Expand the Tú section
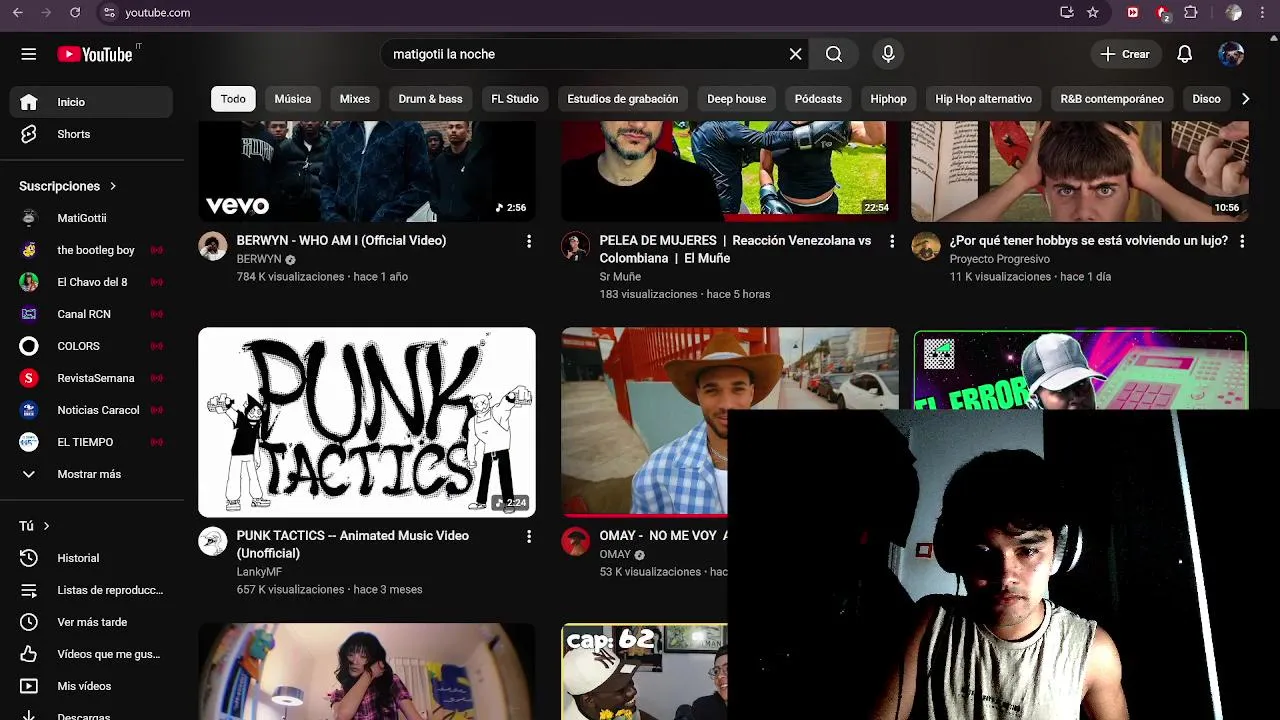The height and width of the screenshot is (720, 1280). pyautogui.click(x=35, y=526)
